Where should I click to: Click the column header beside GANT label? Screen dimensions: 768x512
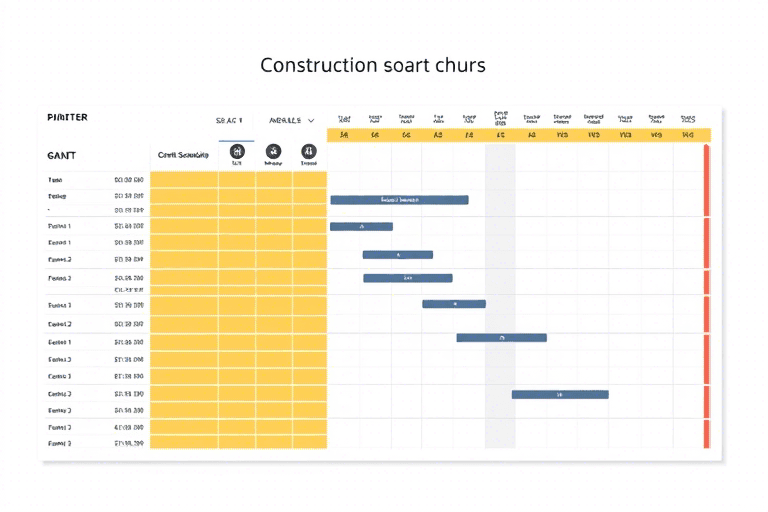pyautogui.click(x=183, y=156)
